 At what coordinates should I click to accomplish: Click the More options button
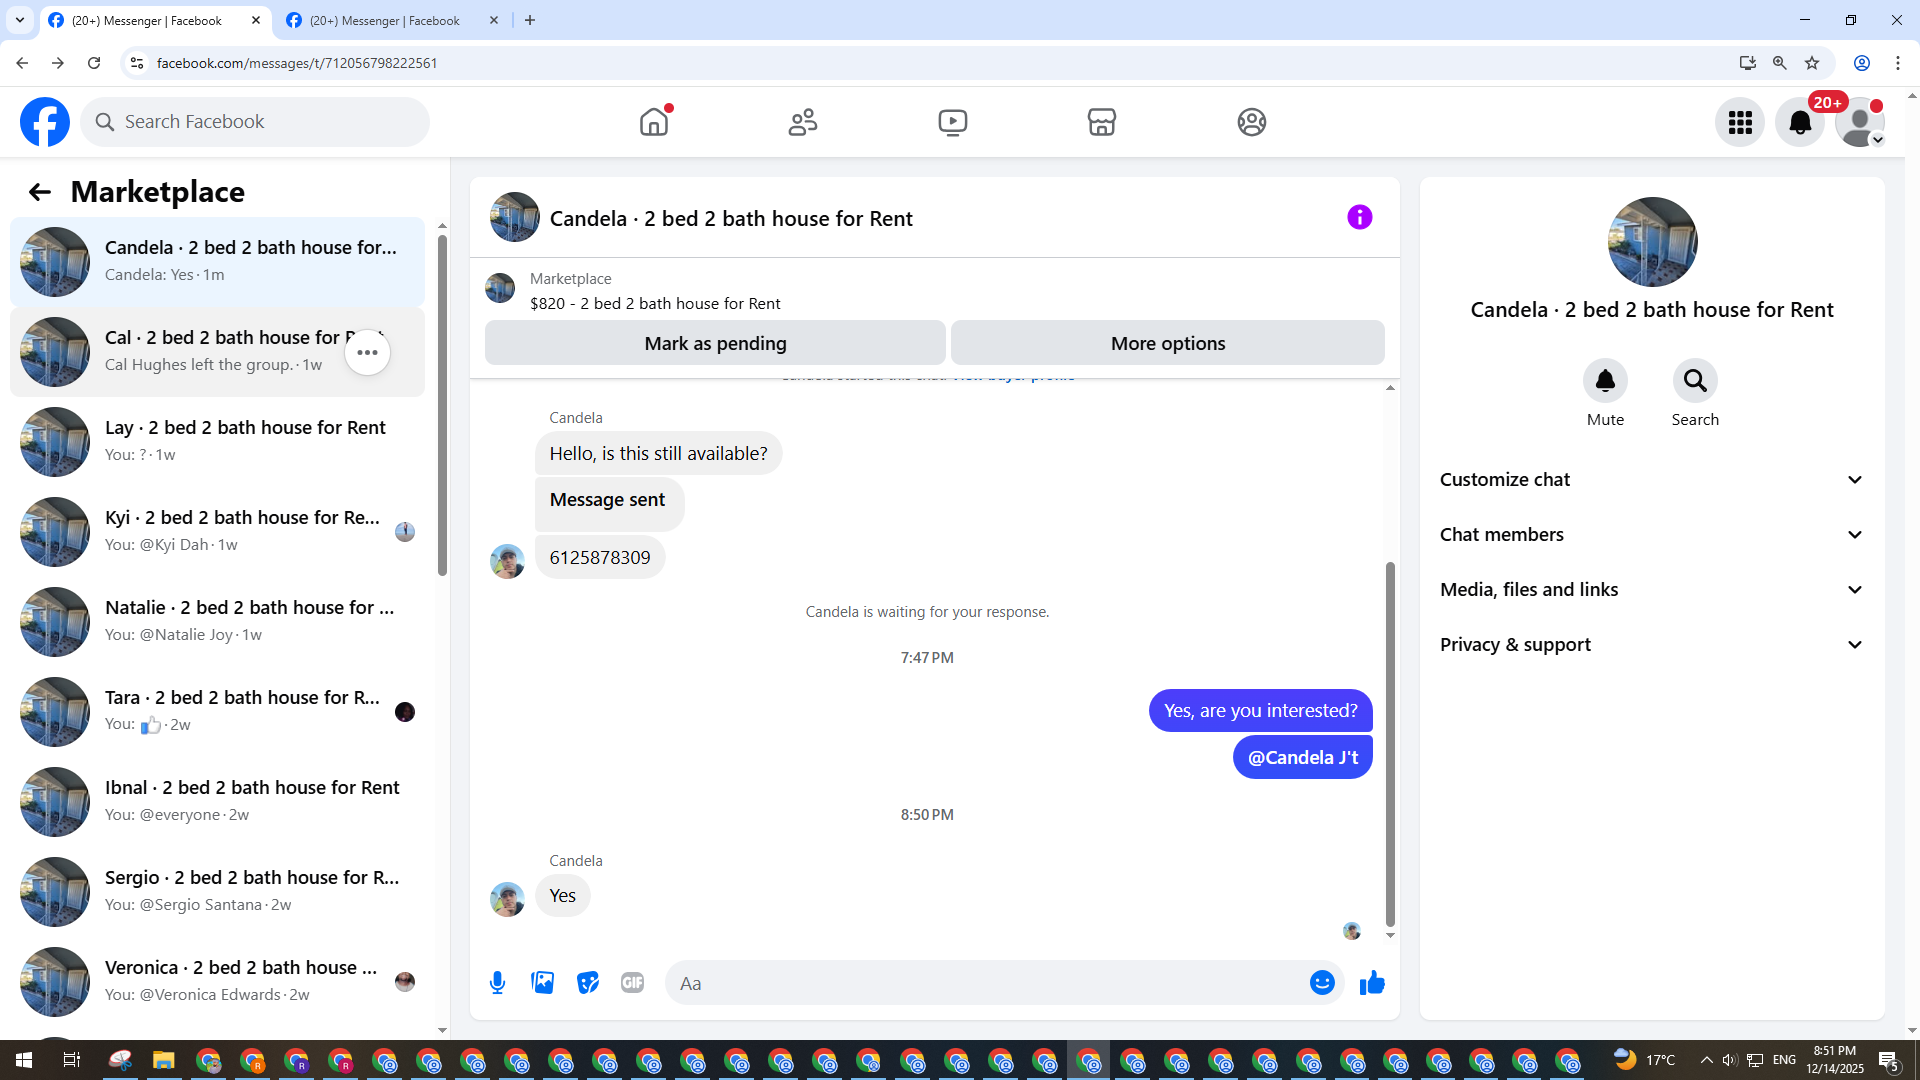(x=1167, y=343)
